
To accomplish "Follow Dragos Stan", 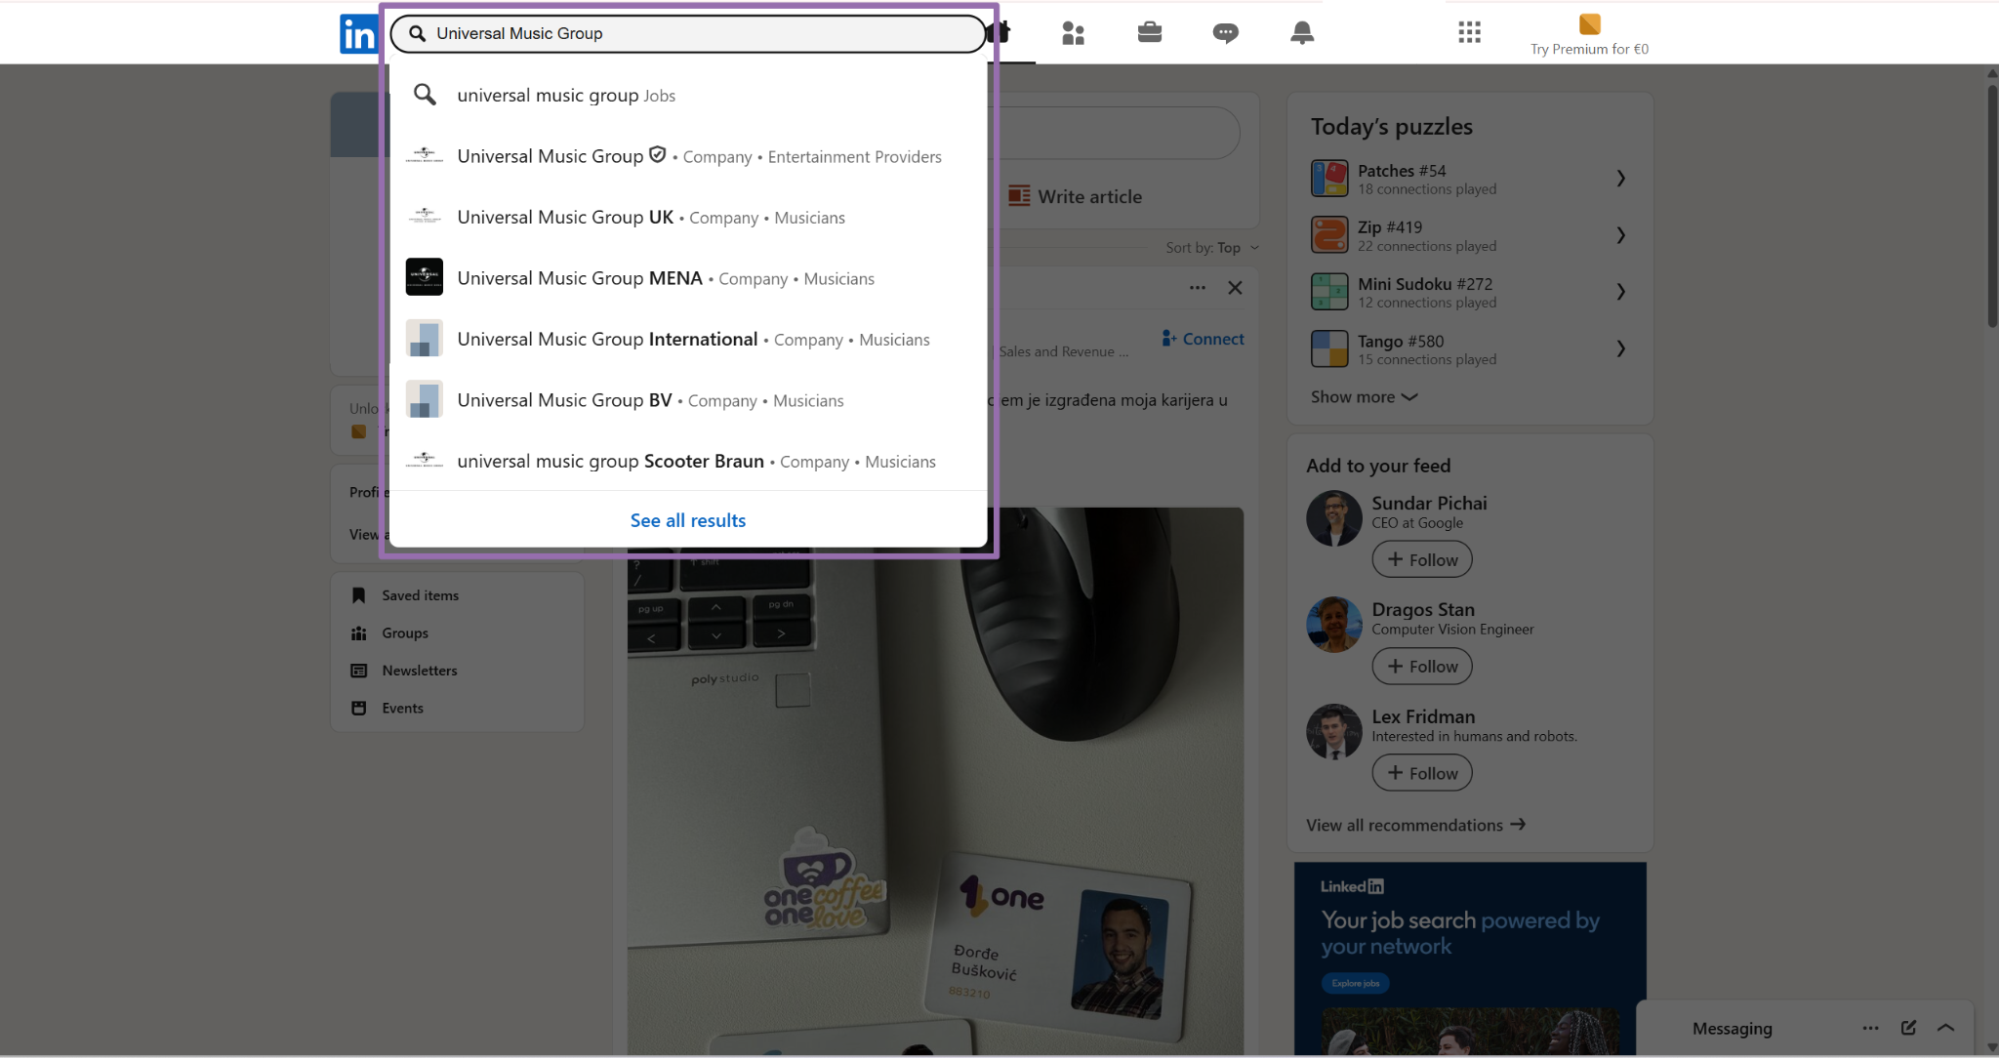I will click(1421, 666).
